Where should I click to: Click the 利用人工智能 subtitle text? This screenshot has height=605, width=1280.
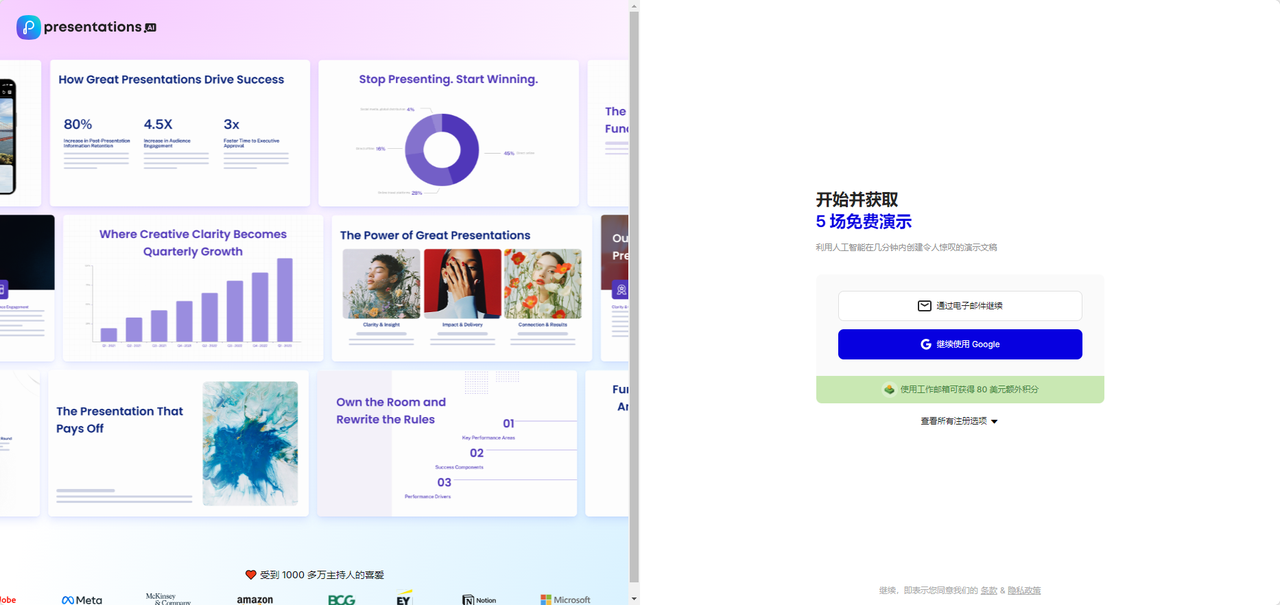906,247
